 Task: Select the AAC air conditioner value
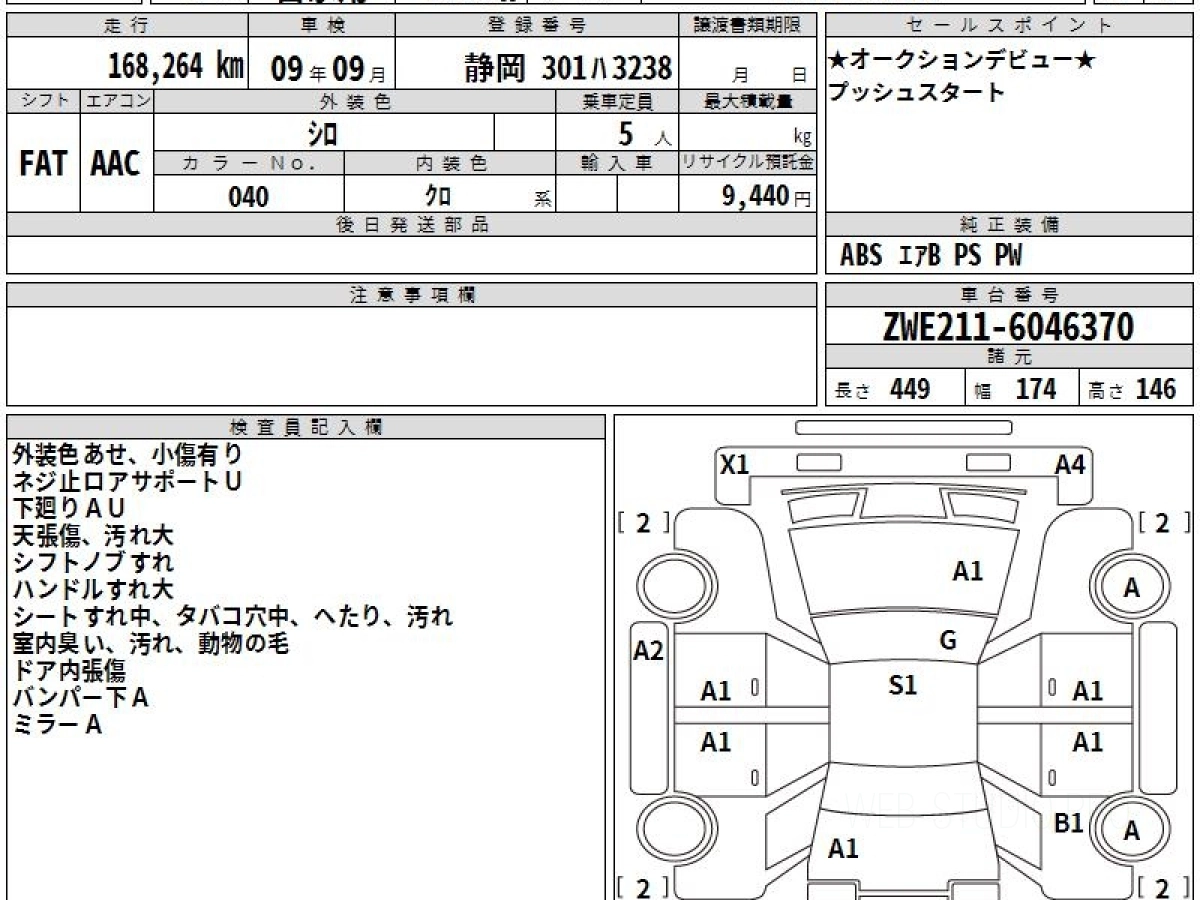pyautogui.click(x=116, y=164)
